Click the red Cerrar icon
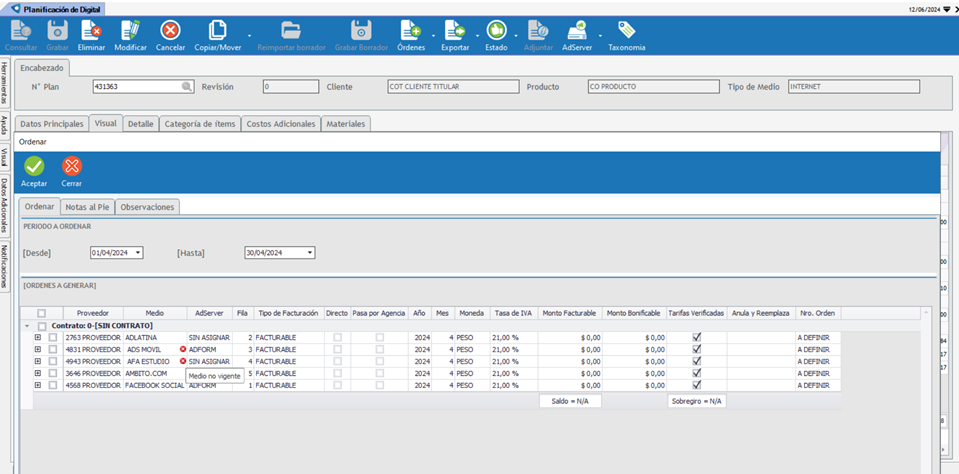This screenshot has height=474, width=959. pos(72,166)
